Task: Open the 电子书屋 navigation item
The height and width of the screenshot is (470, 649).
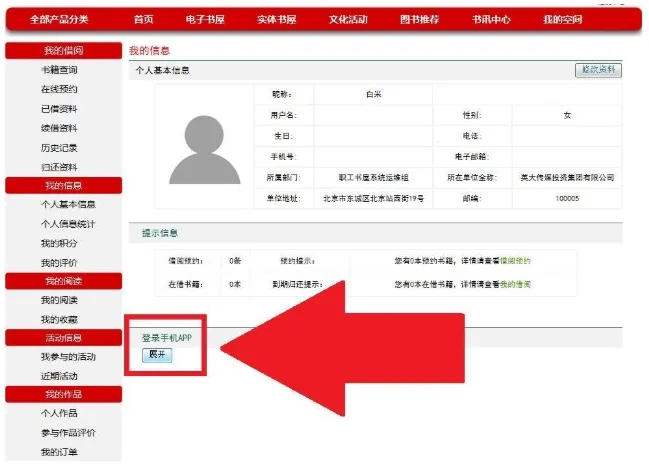Action: tap(205, 19)
